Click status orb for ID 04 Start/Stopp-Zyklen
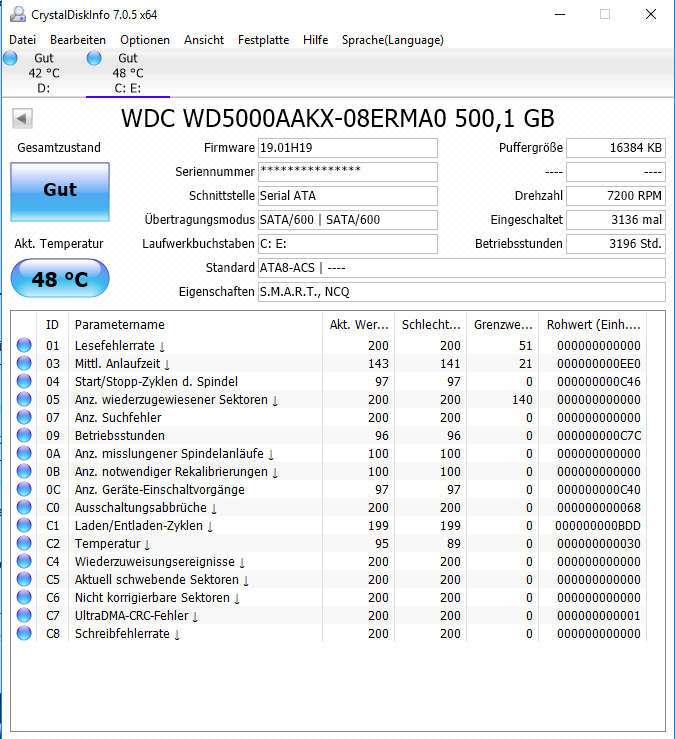The height and width of the screenshot is (739, 675). (x=24, y=381)
